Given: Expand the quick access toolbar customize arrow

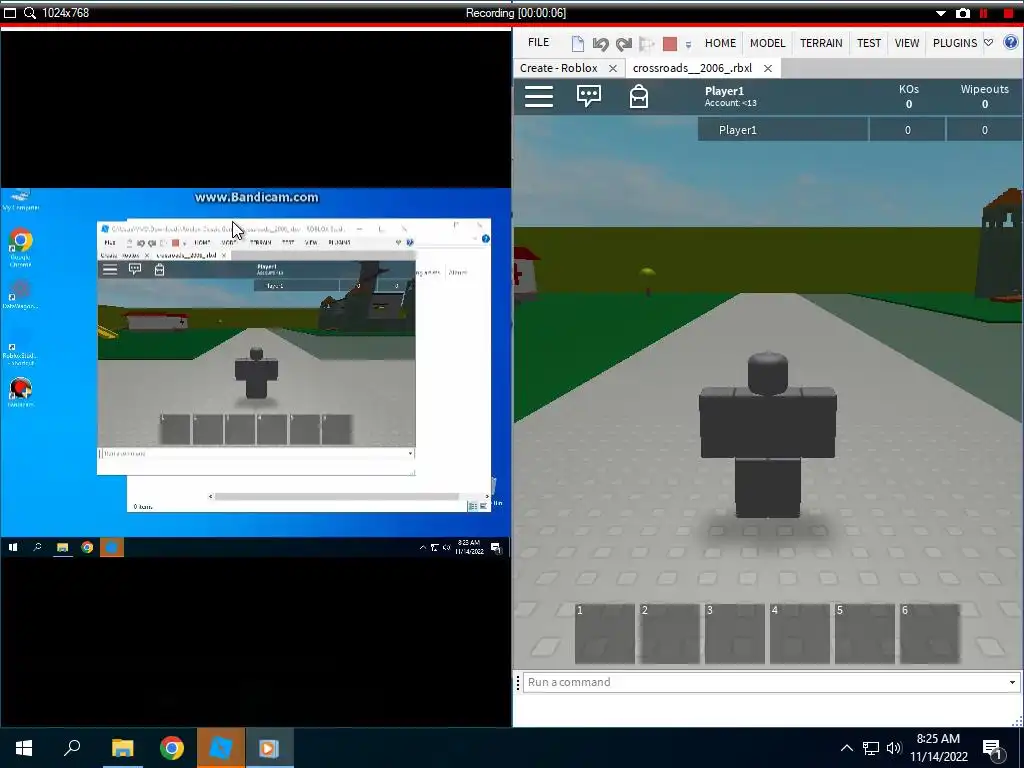Looking at the screenshot, I should 688,45.
